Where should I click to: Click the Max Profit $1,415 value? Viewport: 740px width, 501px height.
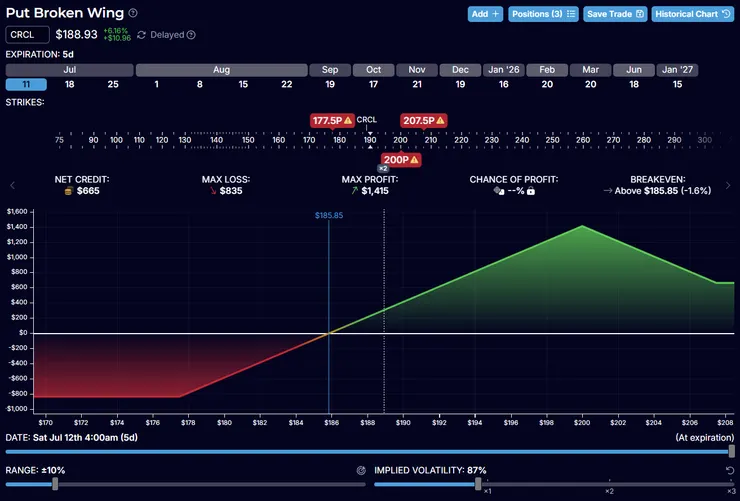[x=375, y=191]
